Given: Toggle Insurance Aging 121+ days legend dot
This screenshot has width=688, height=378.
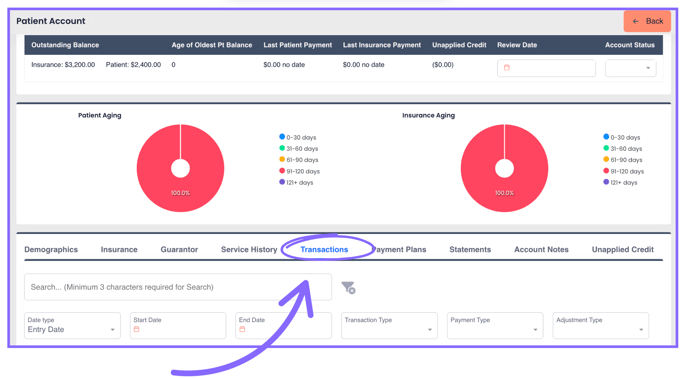Looking at the screenshot, I should coord(606,182).
